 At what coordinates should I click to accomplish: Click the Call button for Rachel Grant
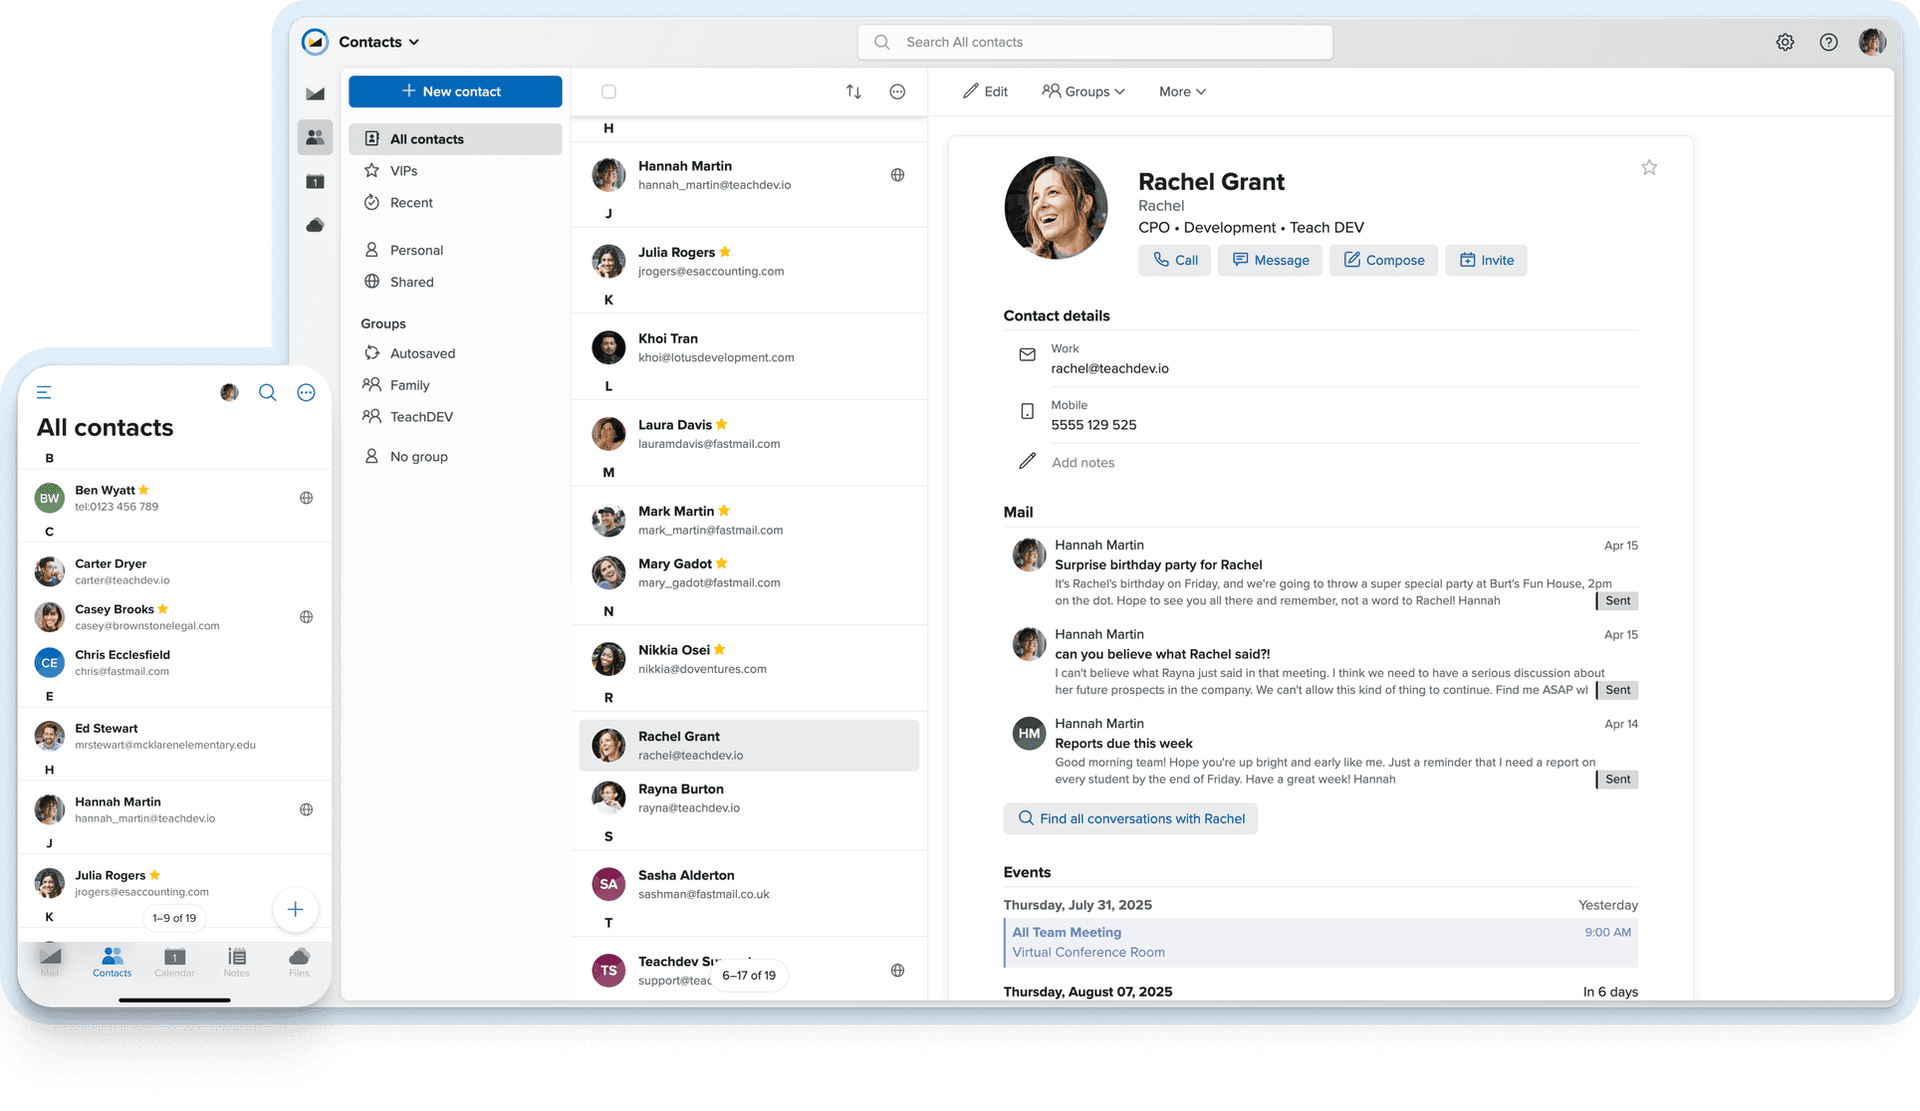(1175, 260)
